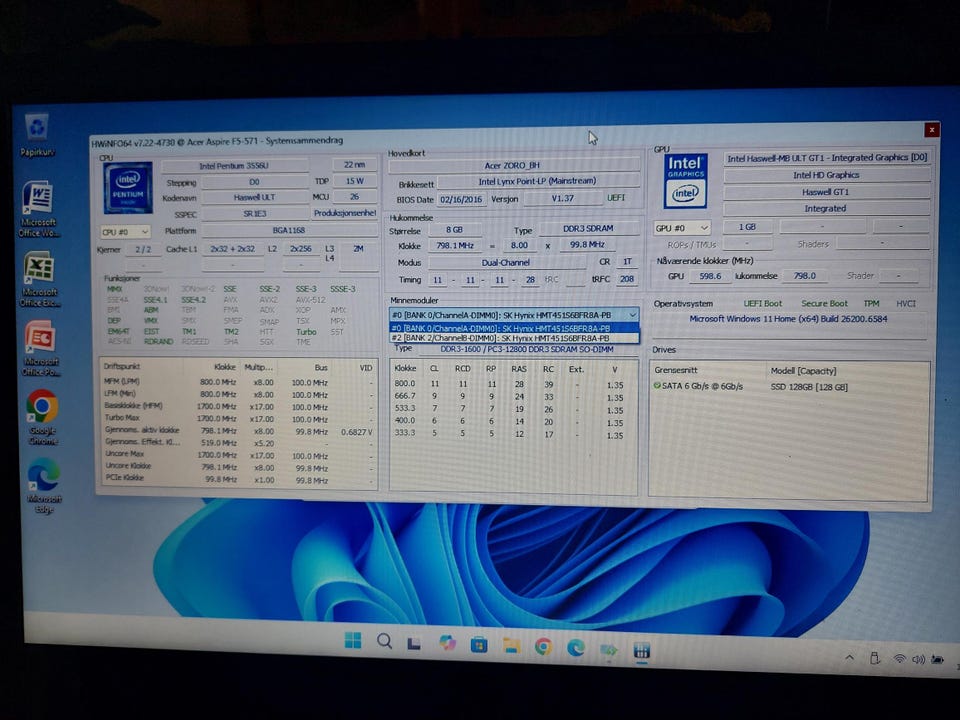The image size is (960, 720).
Task: Click the BGA1168 platform field
Action: [289, 230]
